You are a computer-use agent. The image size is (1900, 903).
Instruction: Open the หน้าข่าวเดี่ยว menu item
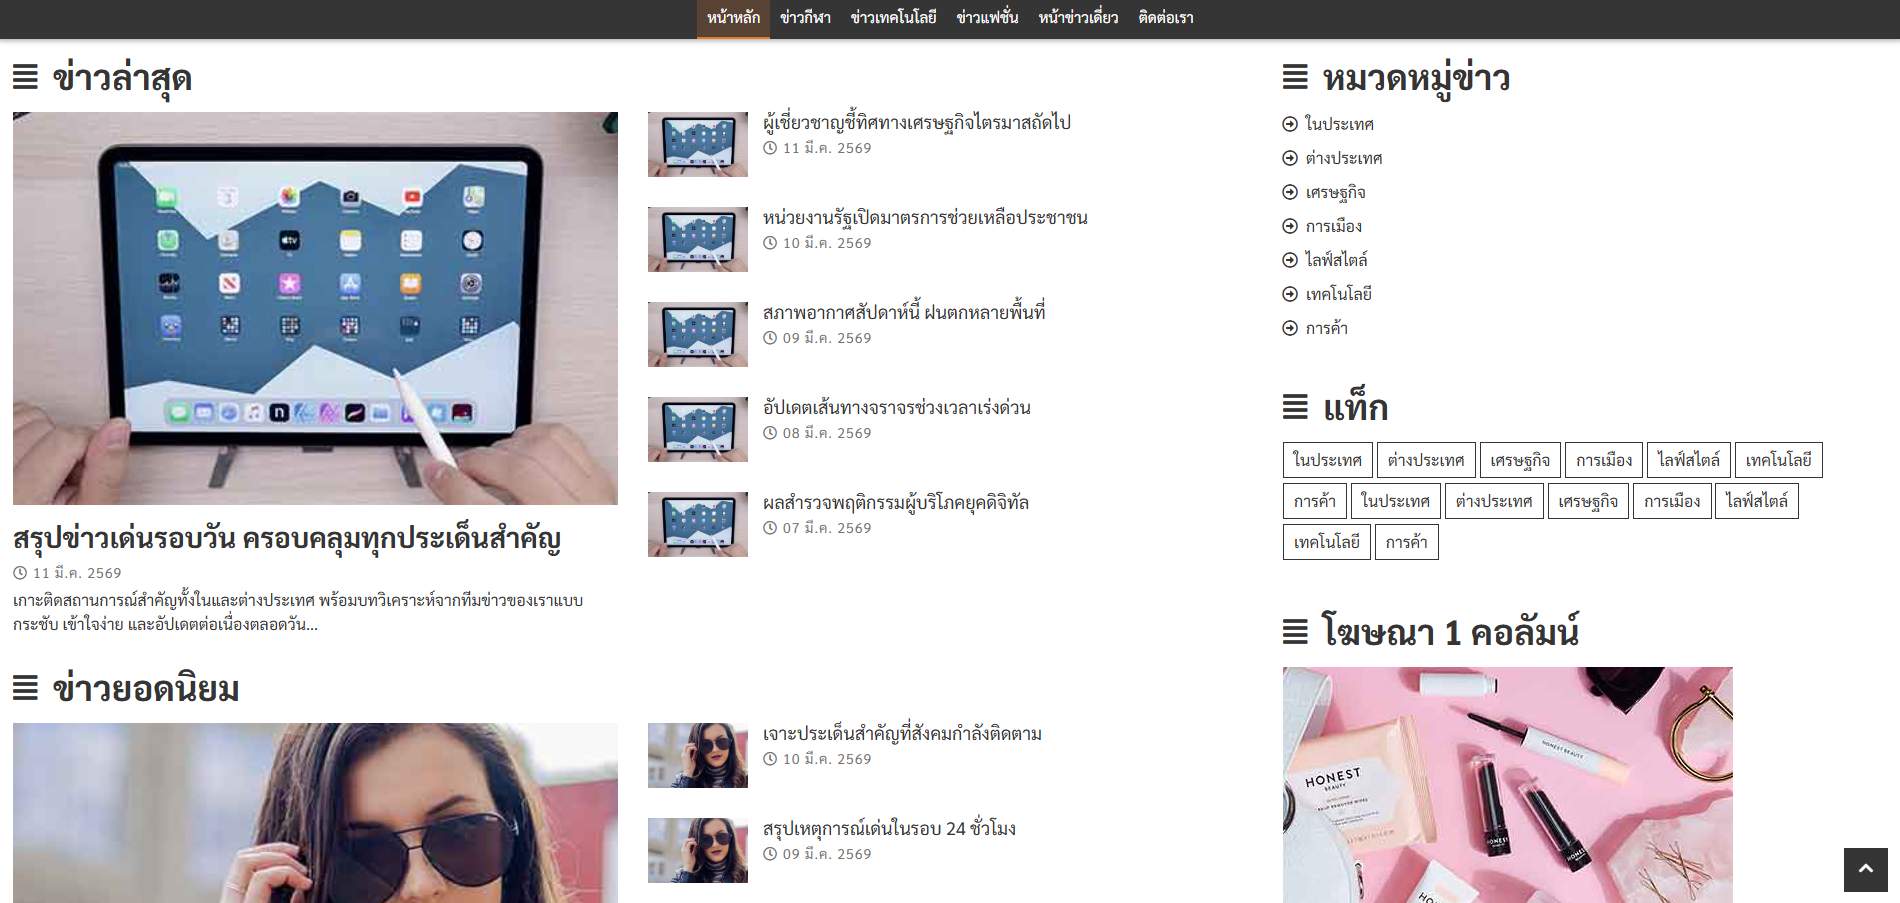click(x=1076, y=18)
